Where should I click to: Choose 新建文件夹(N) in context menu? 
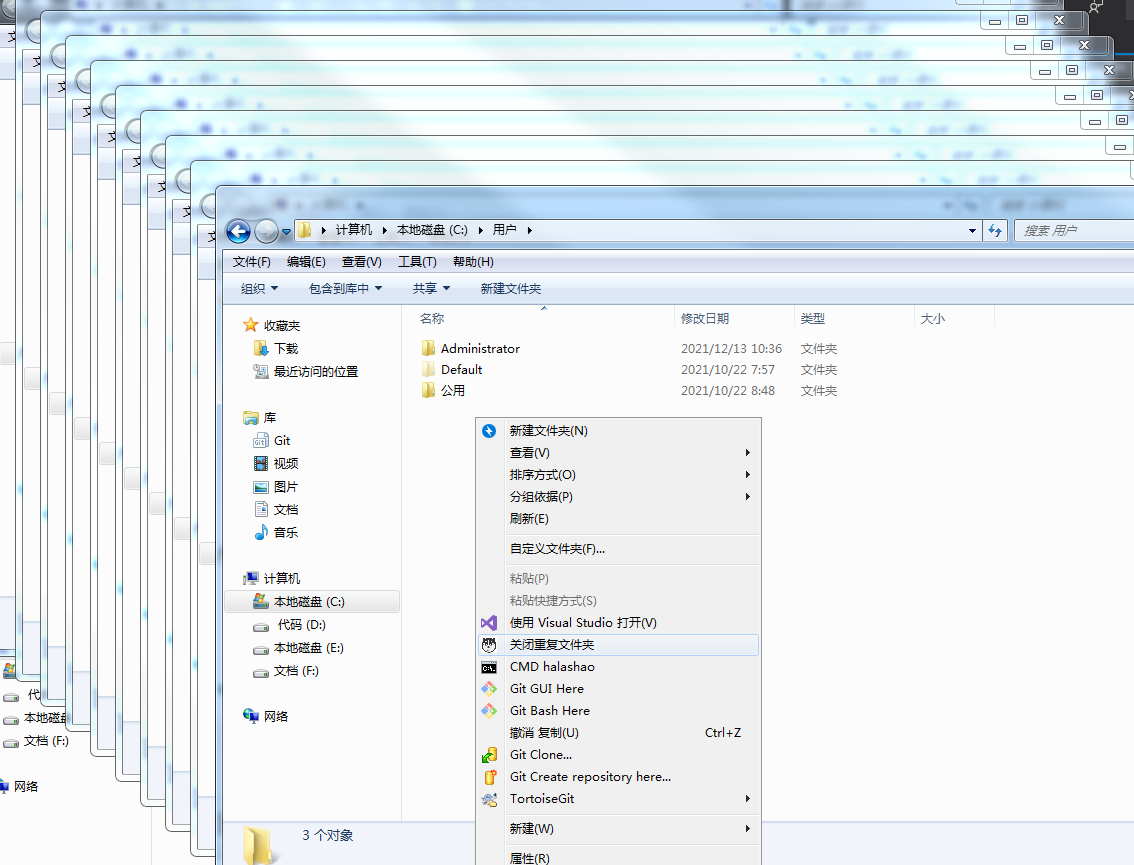pos(618,431)
